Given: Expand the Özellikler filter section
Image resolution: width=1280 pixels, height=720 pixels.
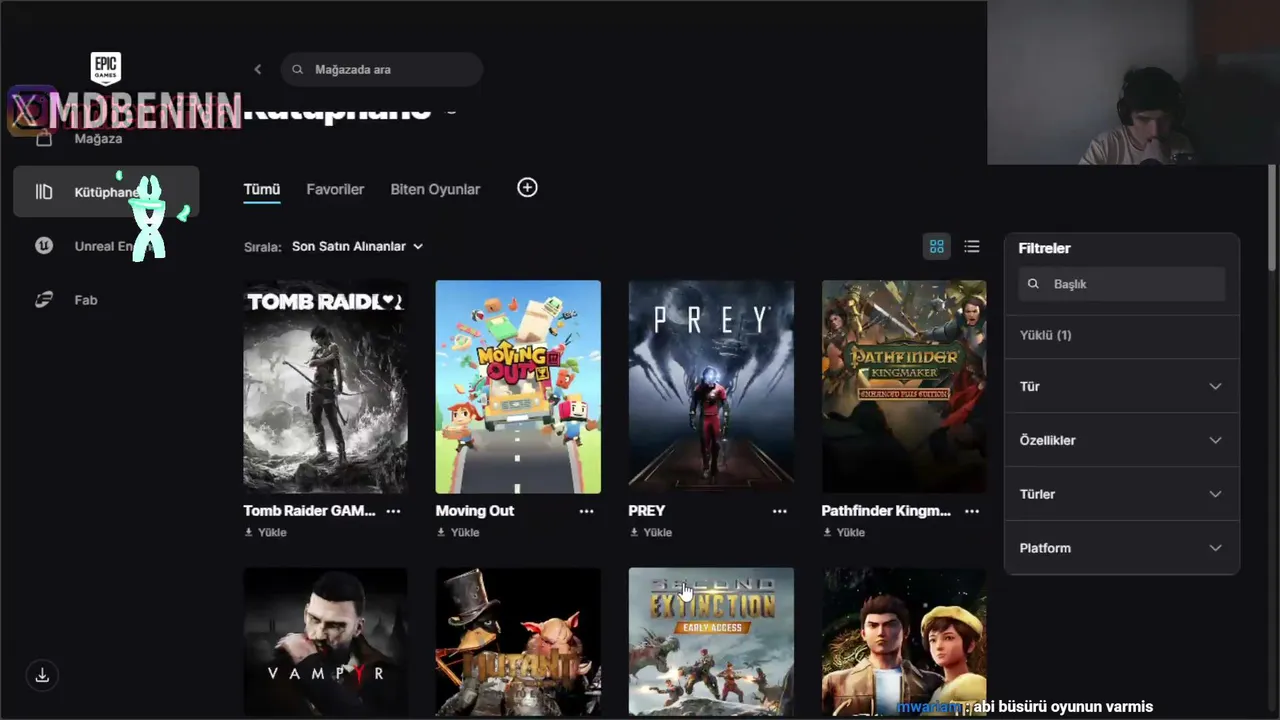Looking at the screenshot, I should pyautogui.click(x=1122, y=440).
